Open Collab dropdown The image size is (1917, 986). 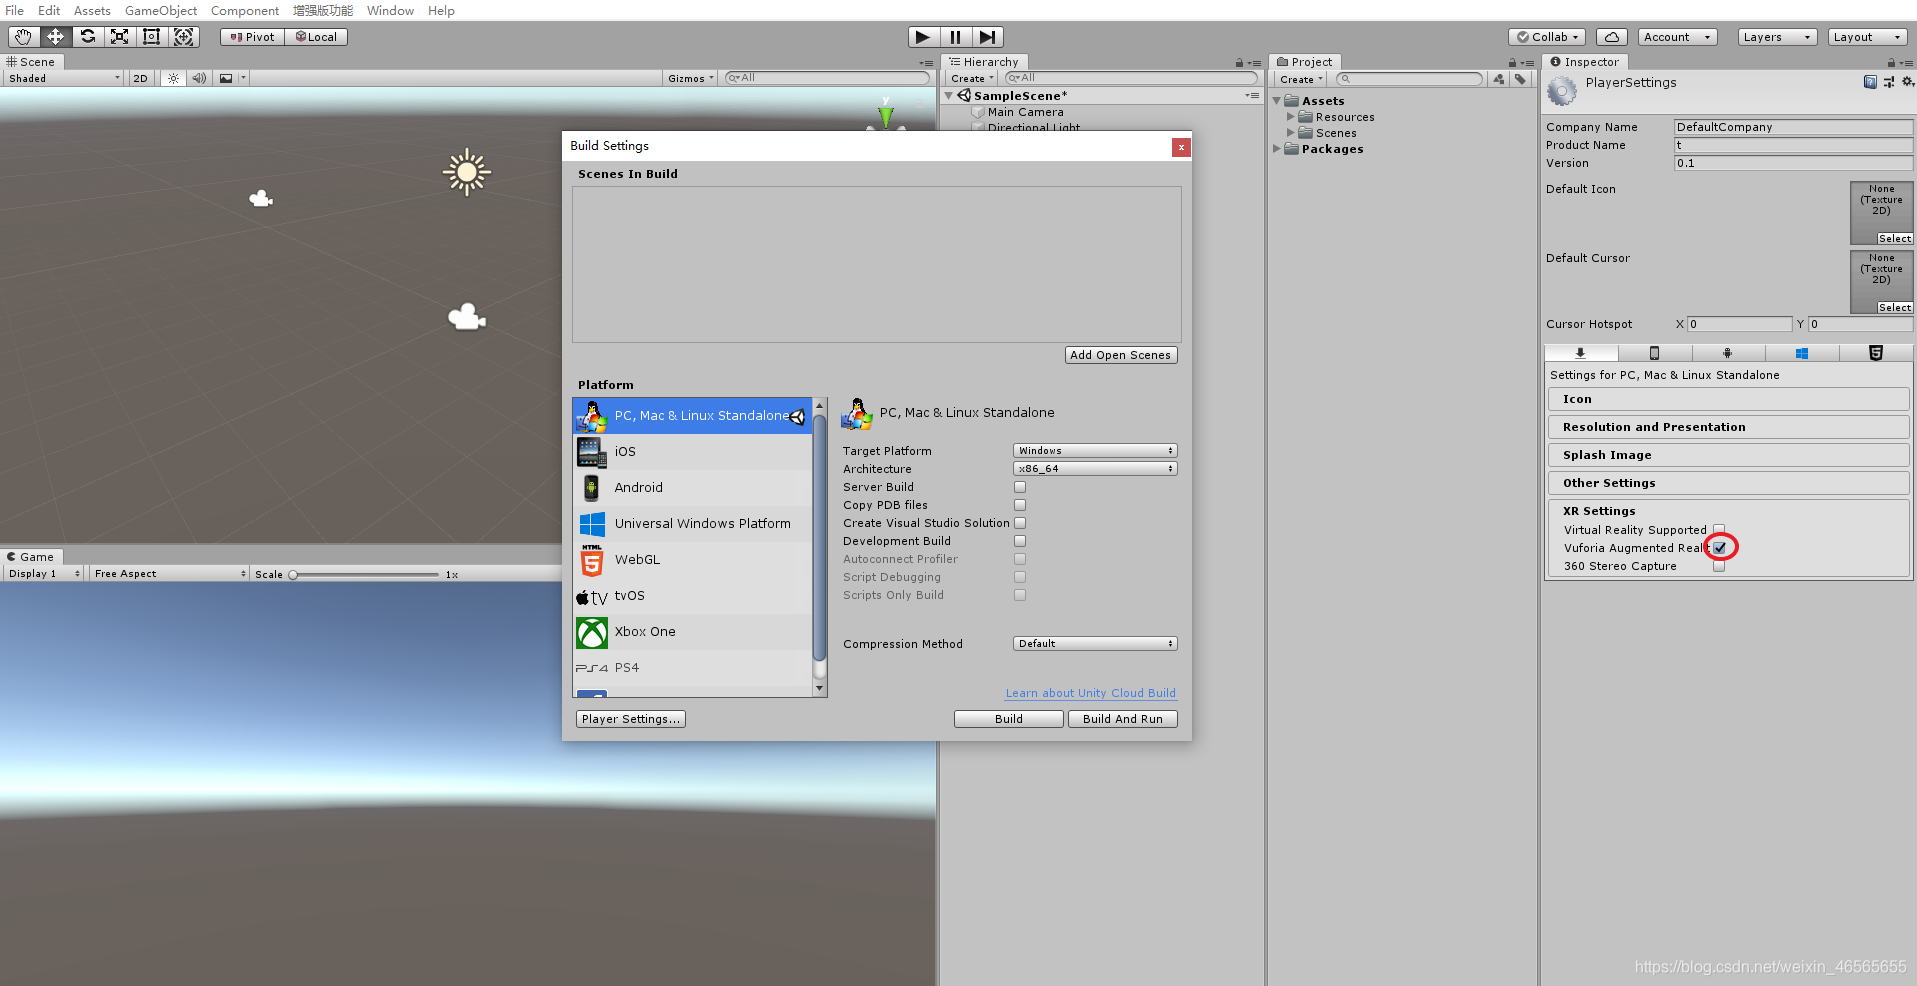tap(1548, 37)
